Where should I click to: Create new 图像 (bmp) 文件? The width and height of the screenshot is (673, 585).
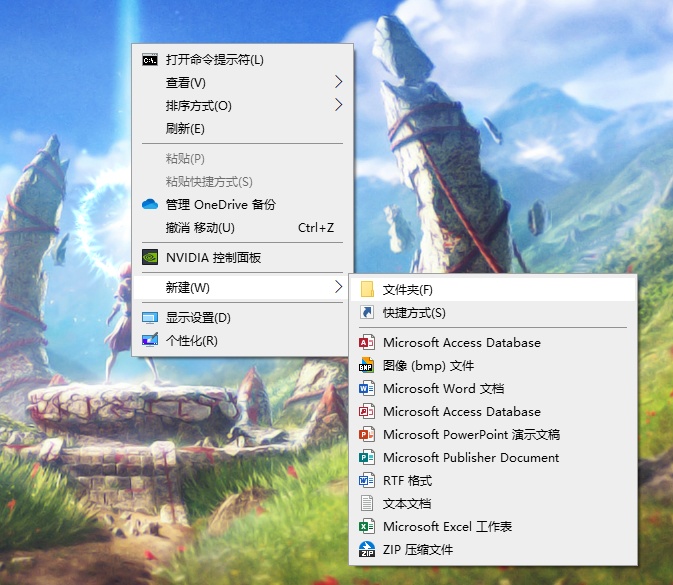(493, 366)
